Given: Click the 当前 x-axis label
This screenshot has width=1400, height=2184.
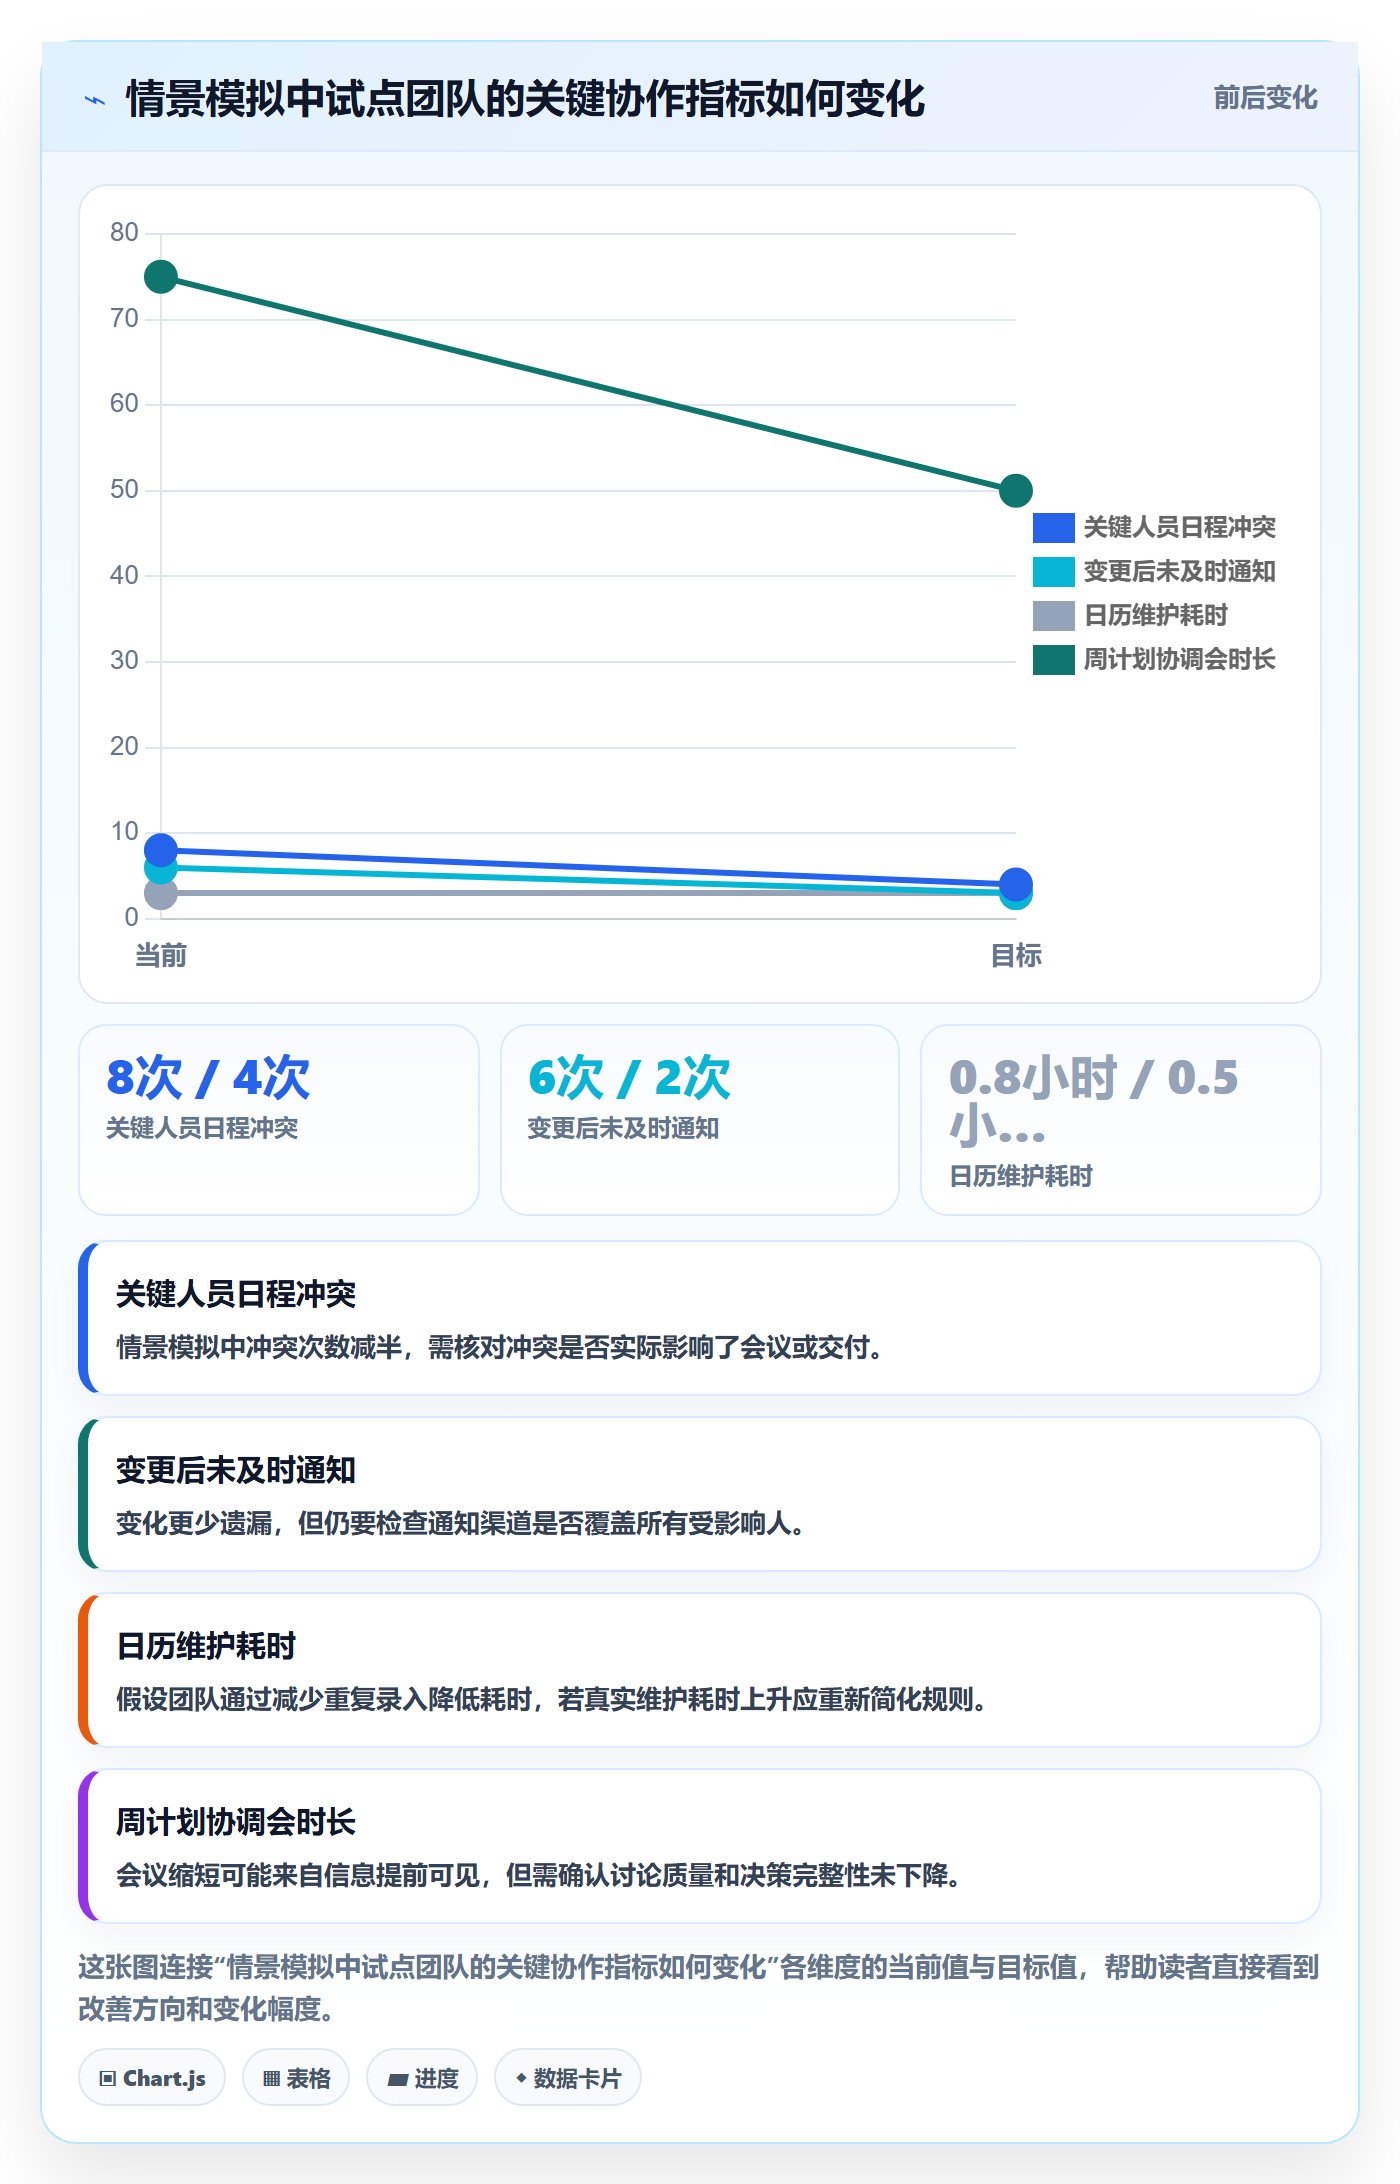Looking at the screenshot, I should [x=161, y=956].
